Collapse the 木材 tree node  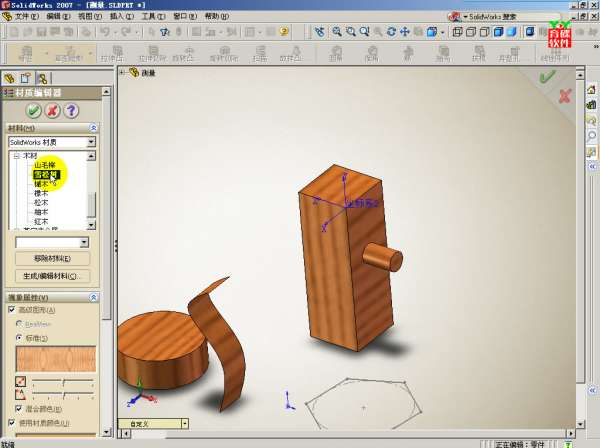pos(16,156)
